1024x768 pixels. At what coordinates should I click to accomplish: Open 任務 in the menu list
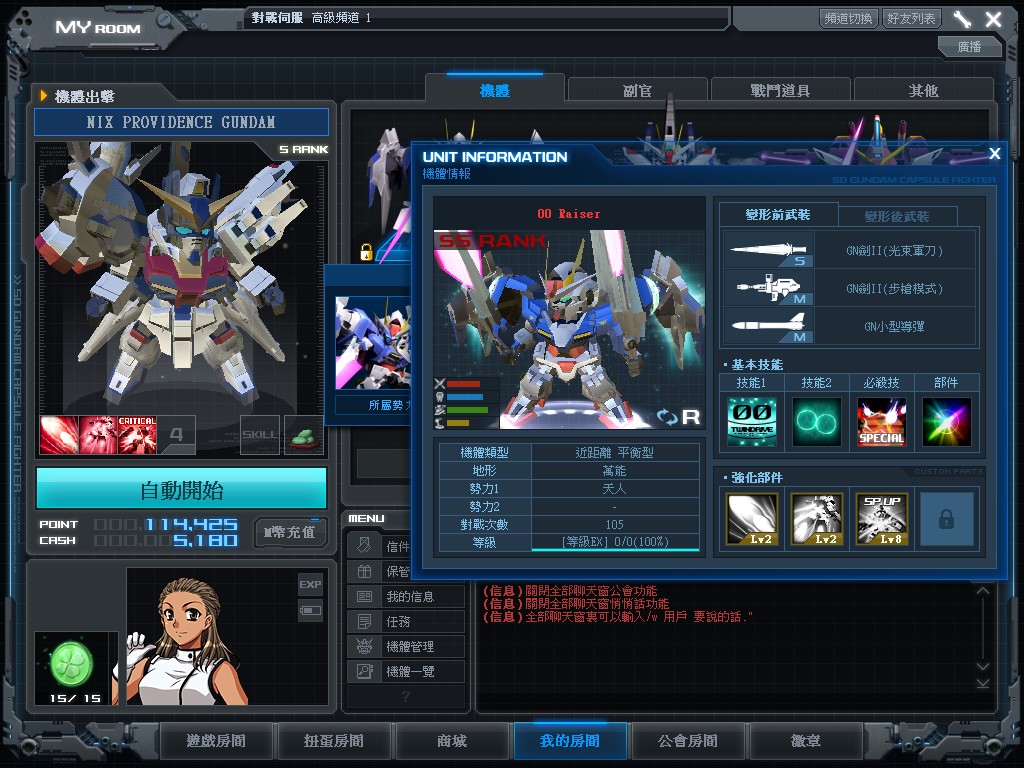click(406, 622)
